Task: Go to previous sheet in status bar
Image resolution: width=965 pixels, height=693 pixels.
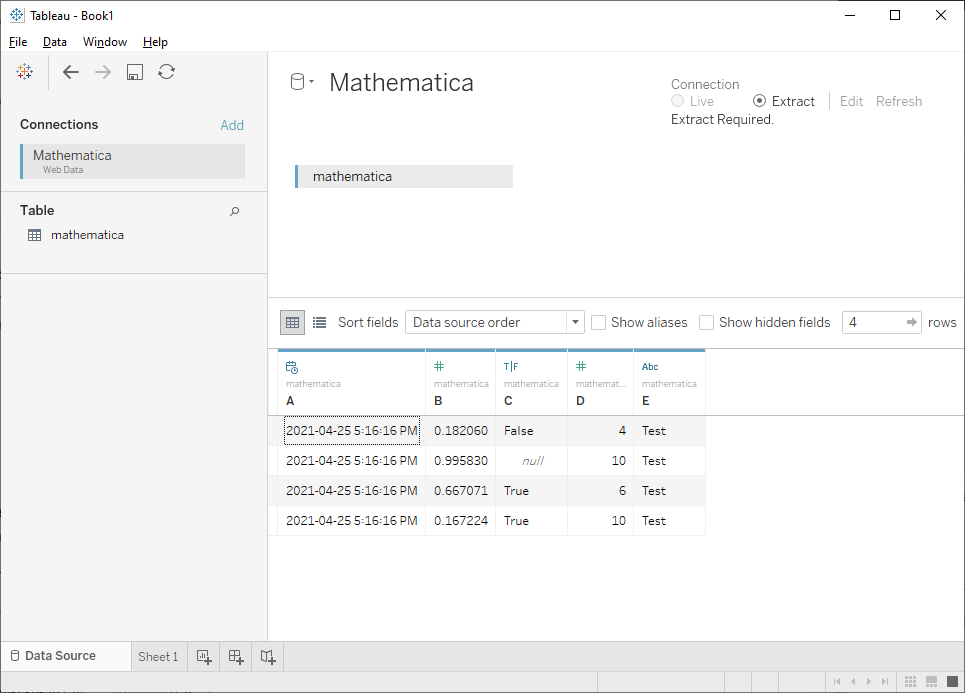Action: (853, 681)
